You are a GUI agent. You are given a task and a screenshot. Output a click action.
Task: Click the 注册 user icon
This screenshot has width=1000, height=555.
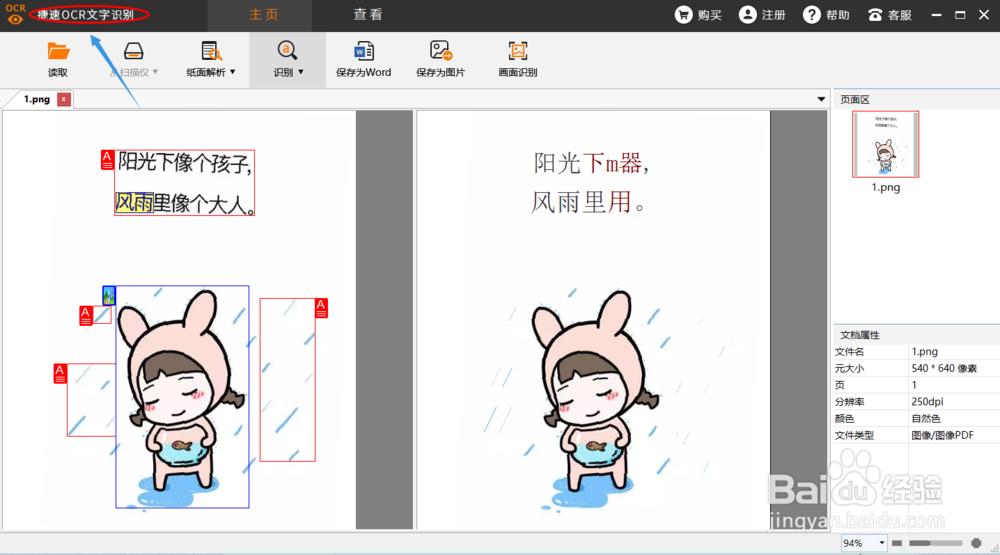click(747, 15)
